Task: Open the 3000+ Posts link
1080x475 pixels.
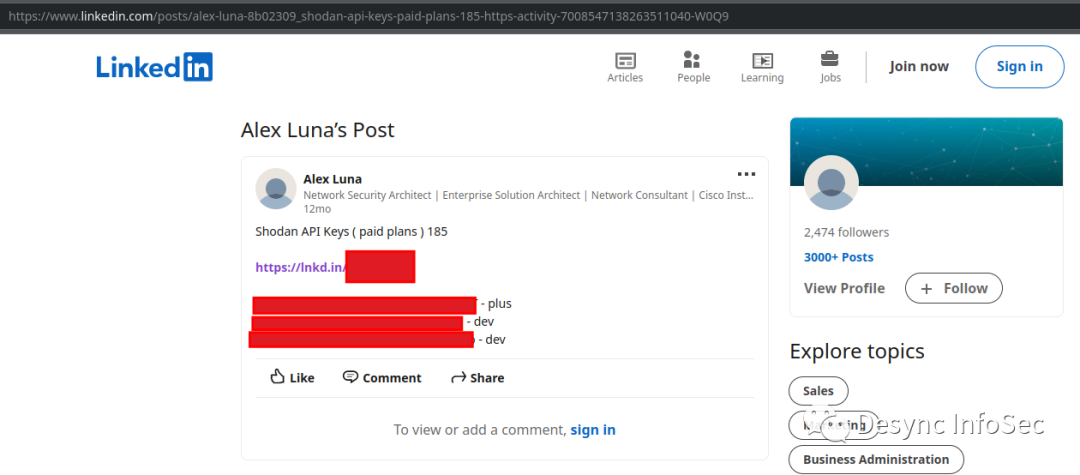Action: pyautogui.click(x=838, y=257)
